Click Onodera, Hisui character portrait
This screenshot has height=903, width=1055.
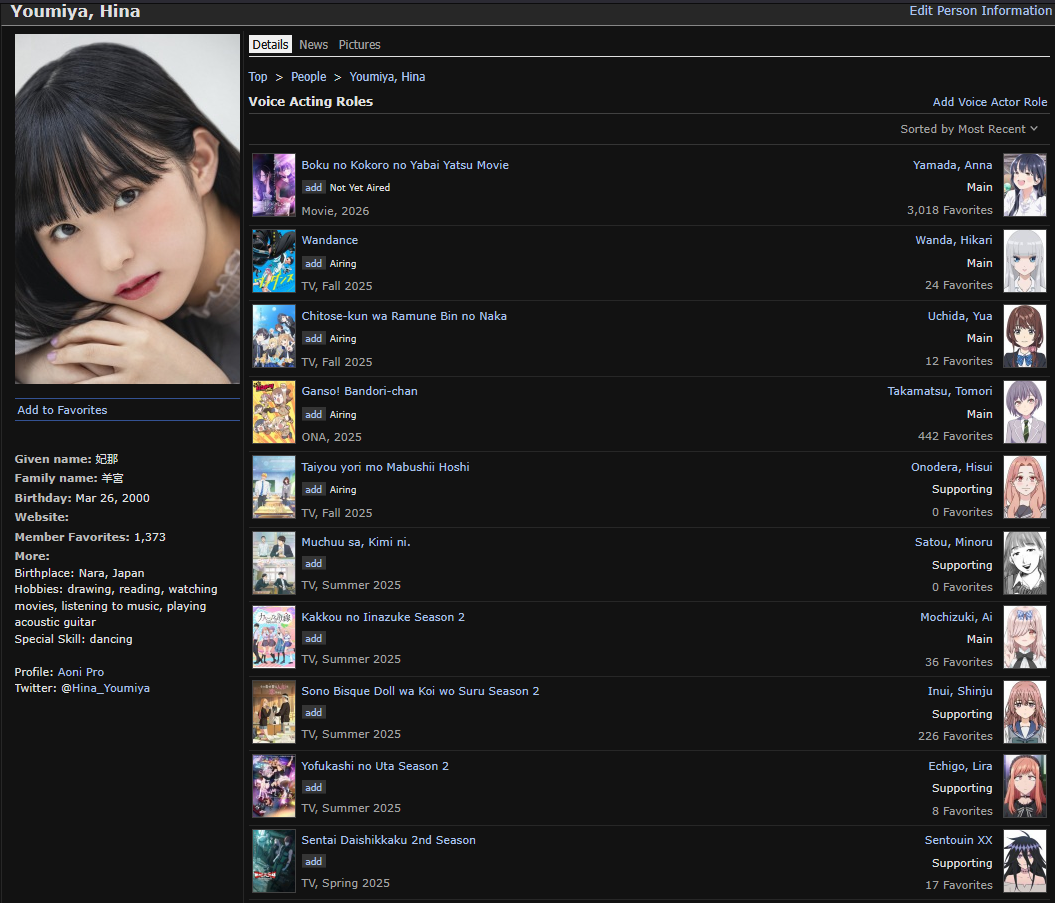(x=1025, y=487)
